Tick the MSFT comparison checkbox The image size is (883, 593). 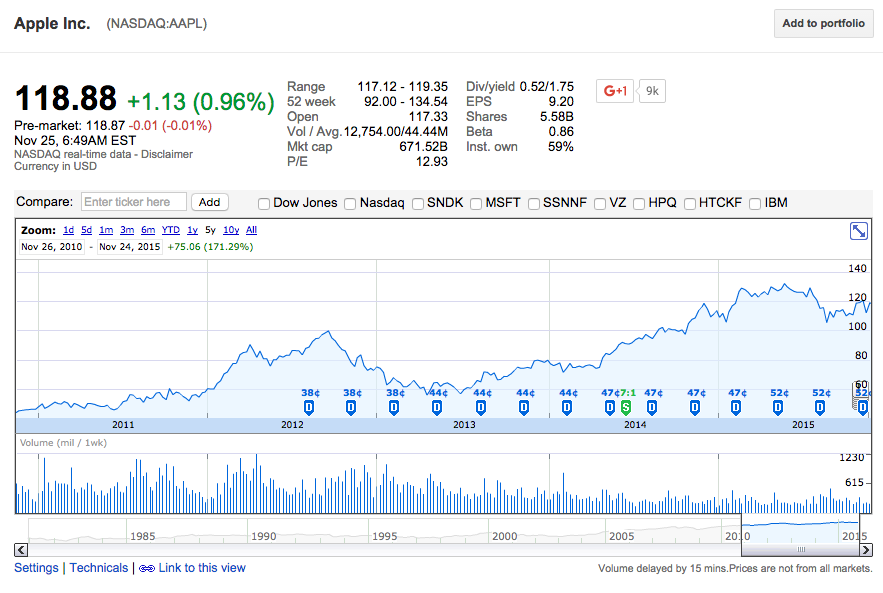(476, 203)
